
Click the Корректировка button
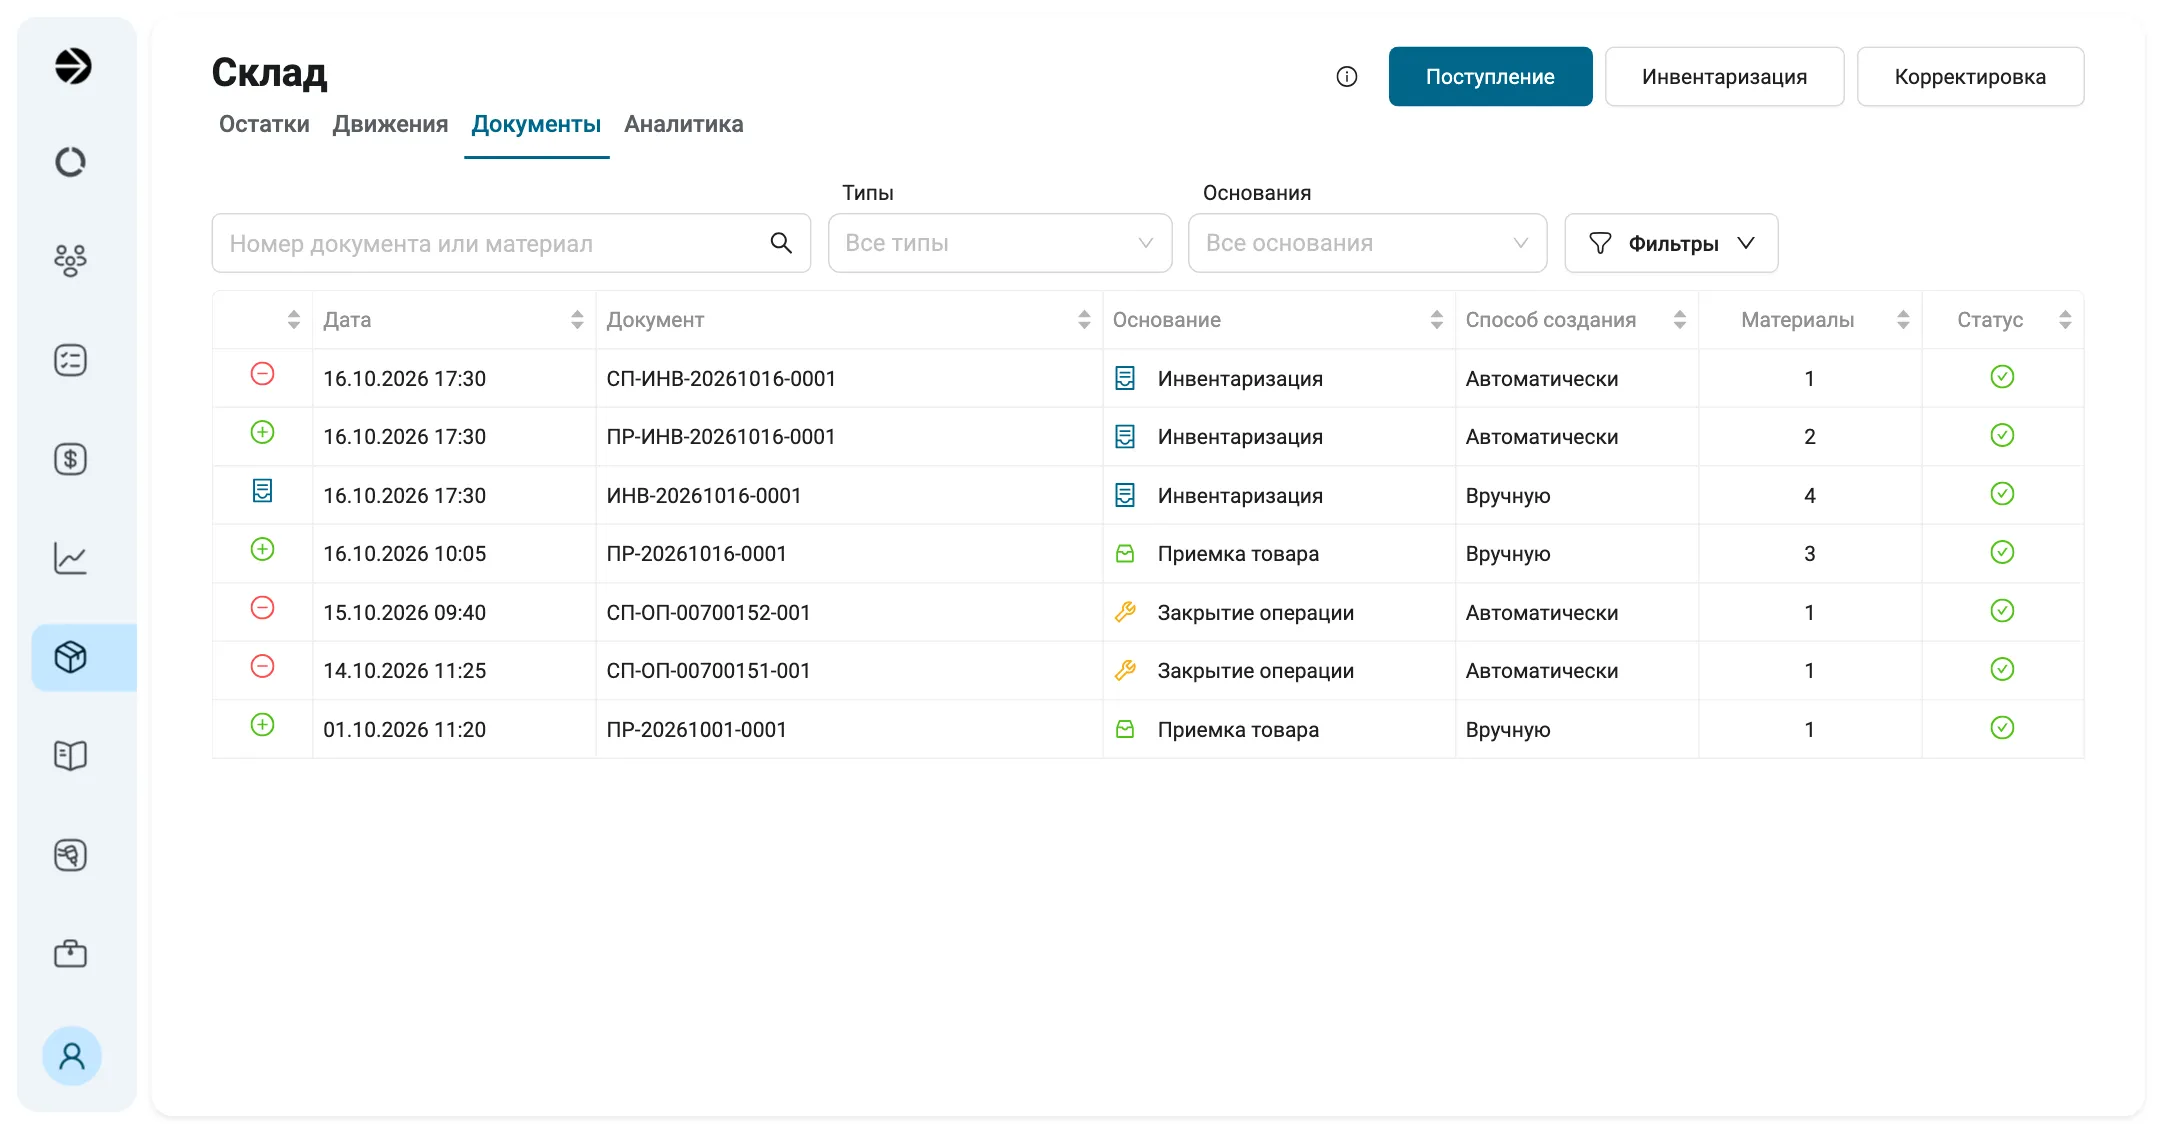tap(1970, 77)
